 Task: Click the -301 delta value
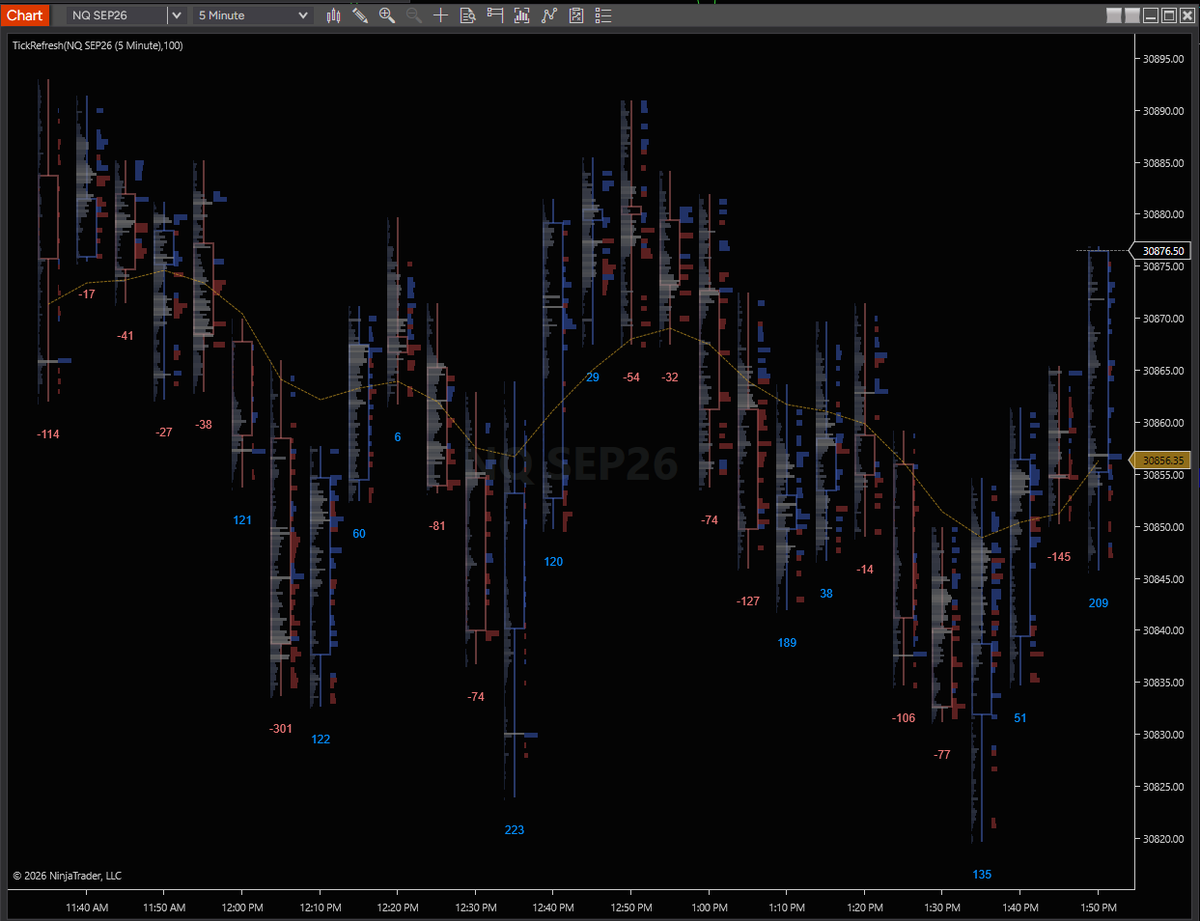coord(281,728)
